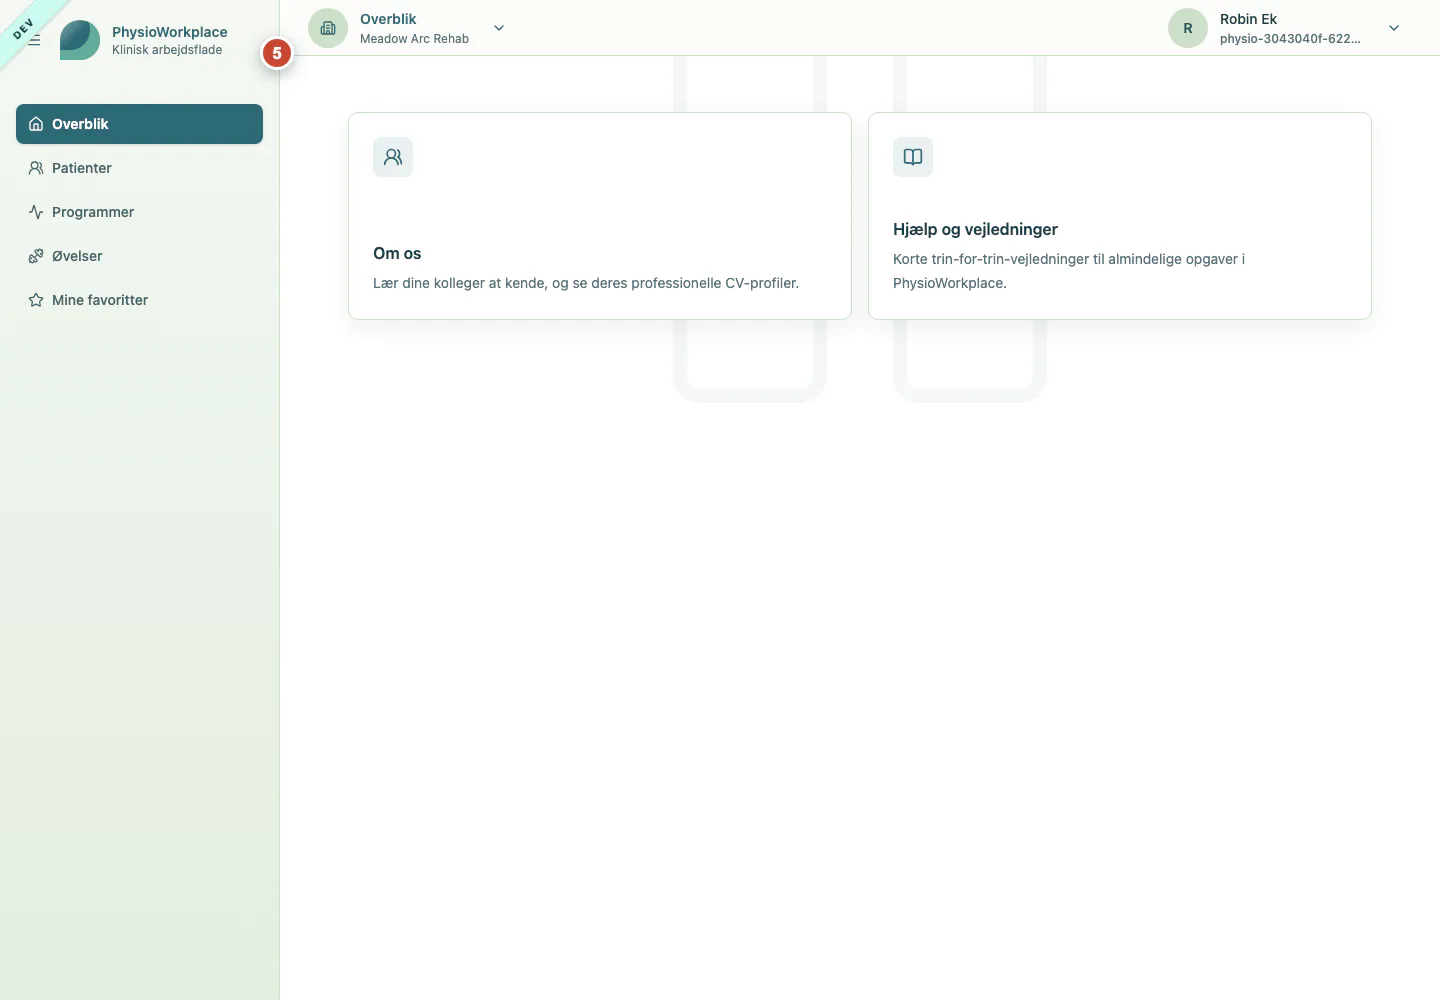Click the round R user avatar

(1188, 28)
